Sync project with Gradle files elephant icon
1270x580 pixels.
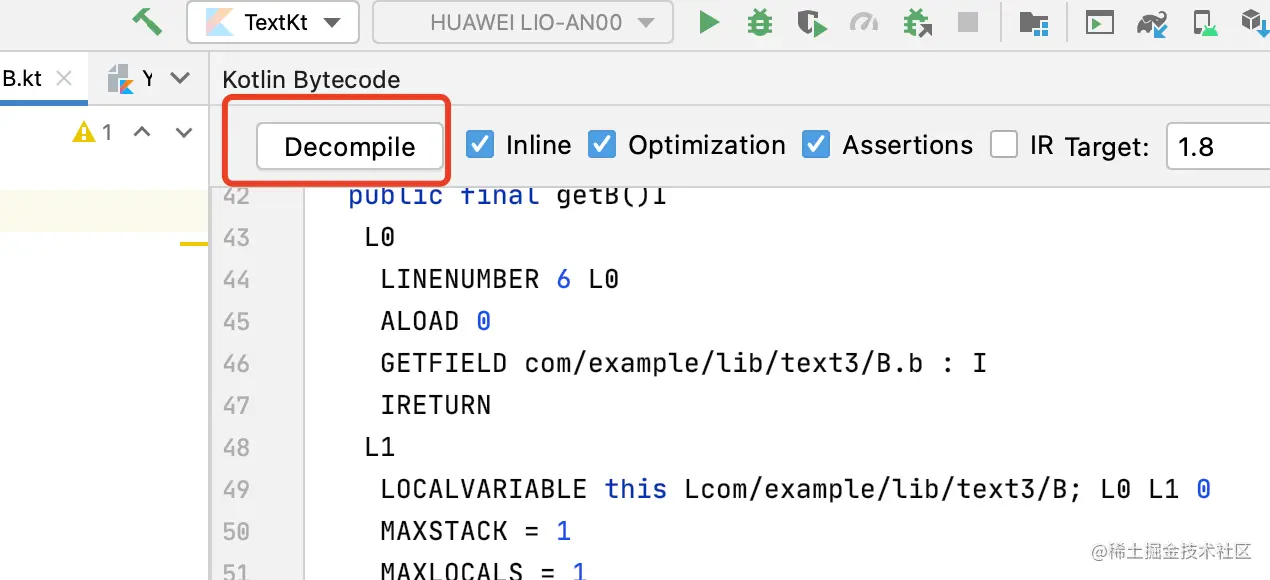point(1152,22)
